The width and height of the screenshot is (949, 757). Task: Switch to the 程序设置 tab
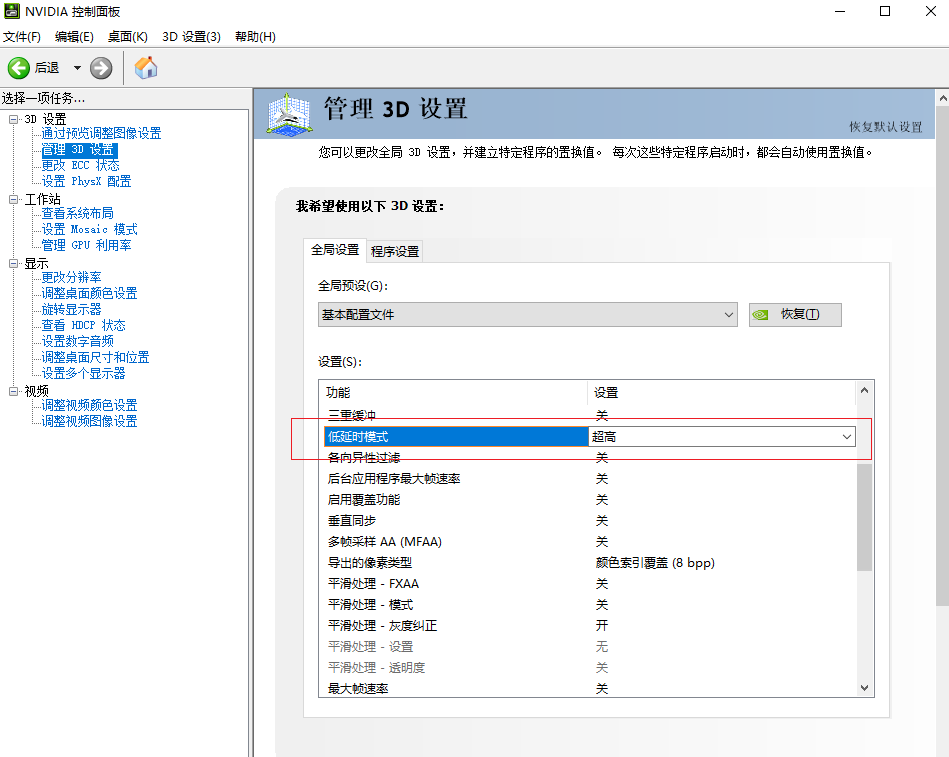click(395, 251)
